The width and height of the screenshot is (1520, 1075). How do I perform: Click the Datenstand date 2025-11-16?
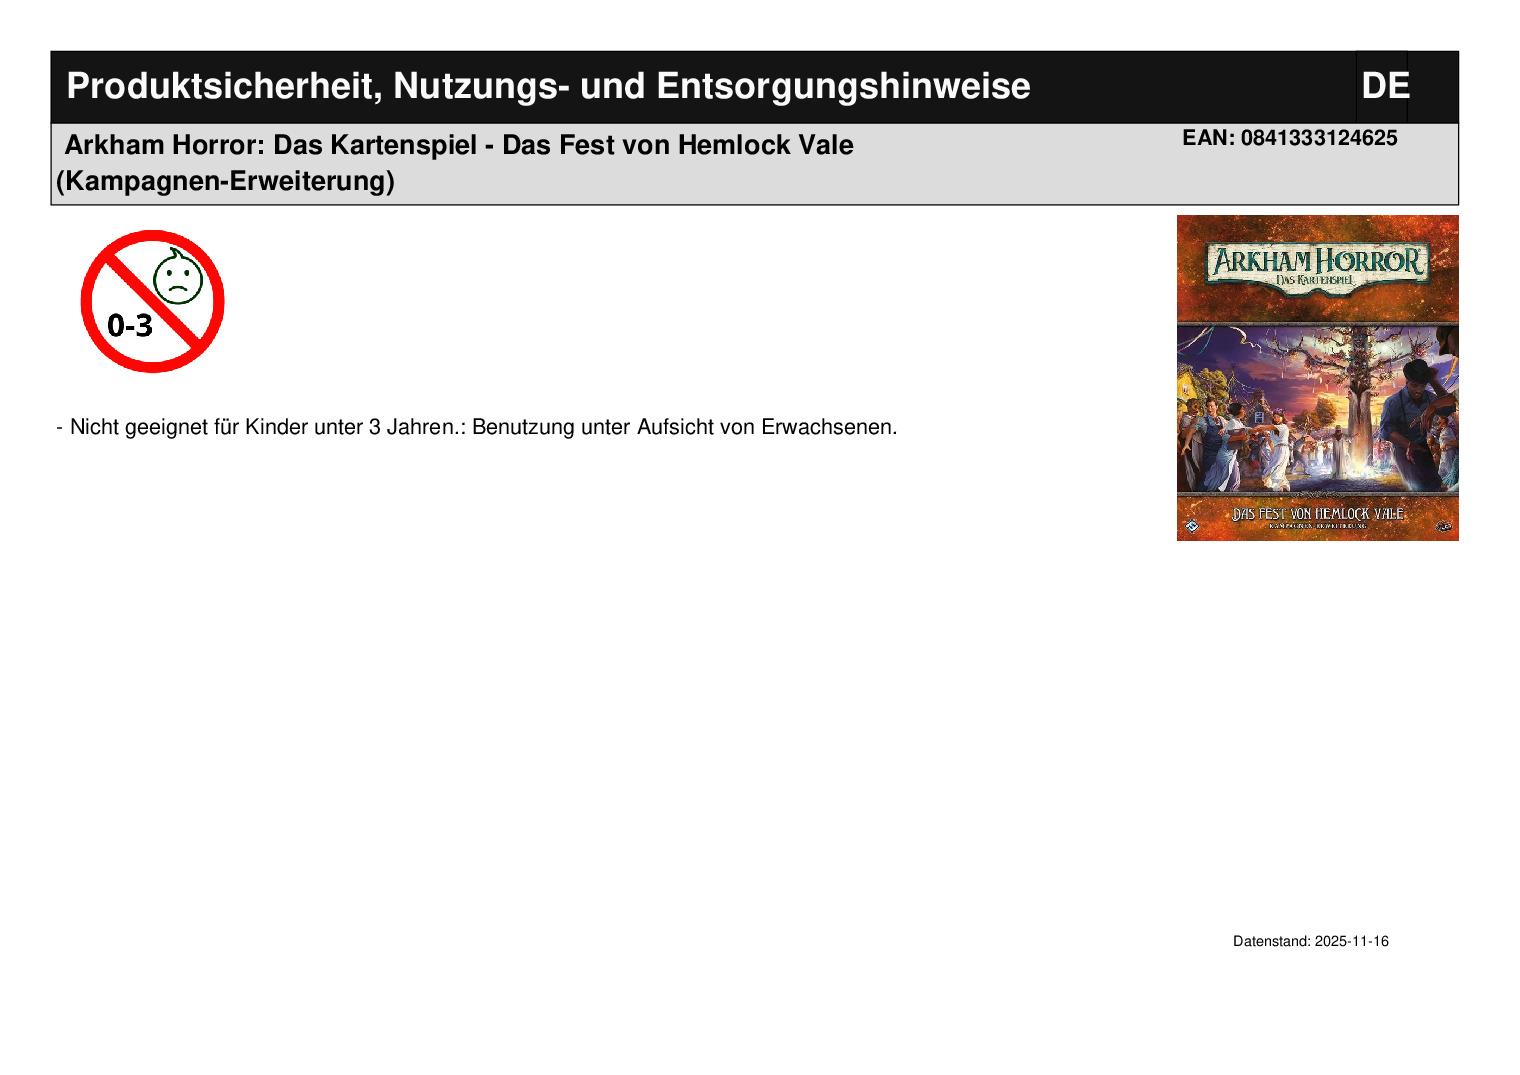1351,941
